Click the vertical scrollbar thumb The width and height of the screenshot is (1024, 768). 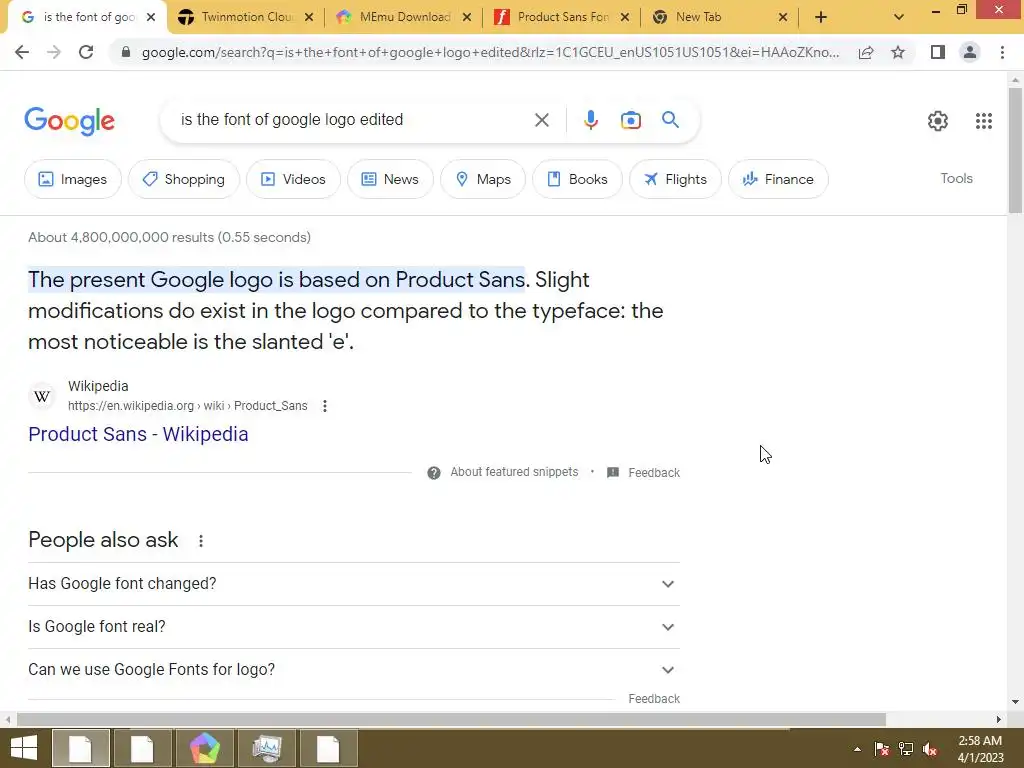point(1015,150)
